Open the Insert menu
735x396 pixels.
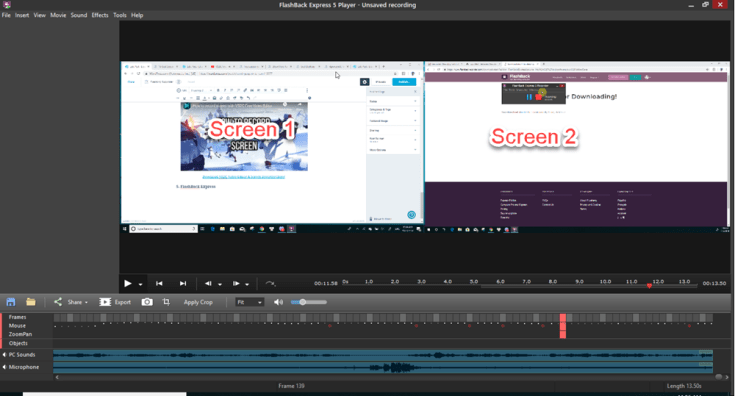pyautogui.click(x=22, y=15)
